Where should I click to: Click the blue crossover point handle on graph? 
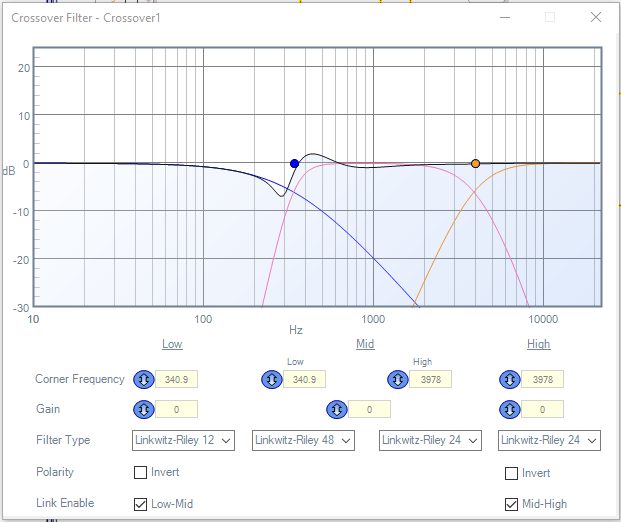tap(294, 163)
